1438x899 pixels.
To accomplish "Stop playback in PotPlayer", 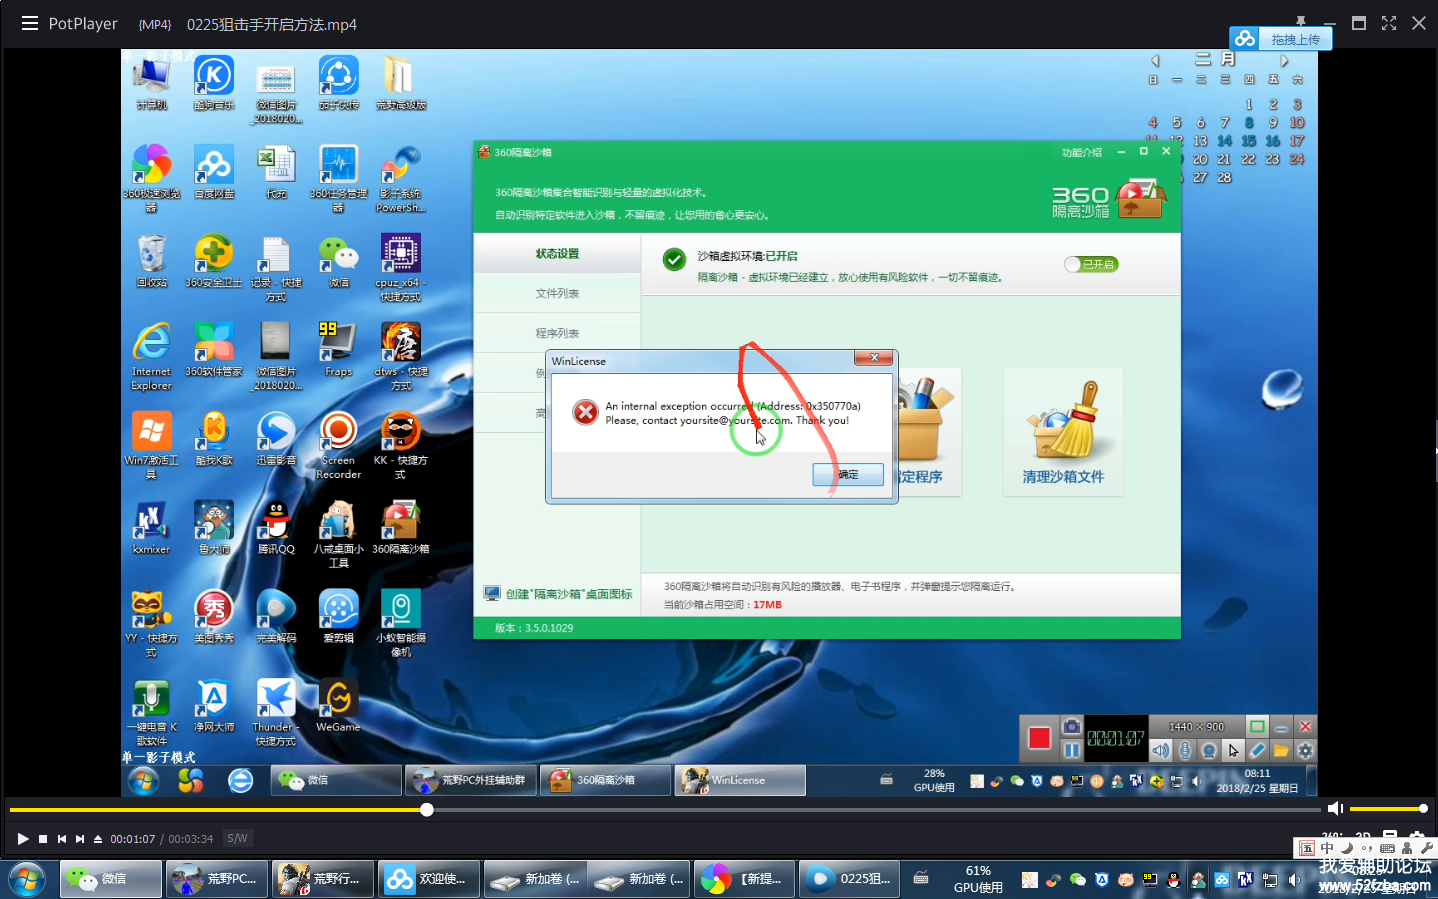I will tap(43, 839).
